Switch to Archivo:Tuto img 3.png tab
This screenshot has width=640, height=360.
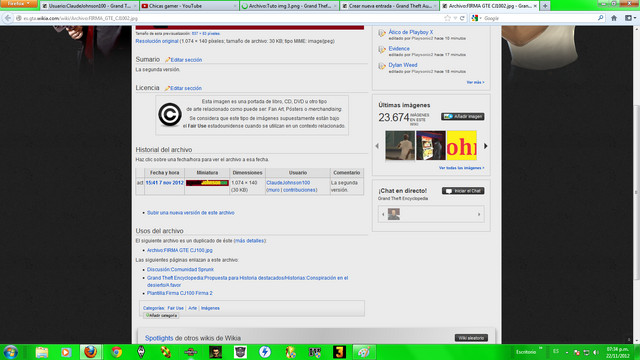pos(289,6)
